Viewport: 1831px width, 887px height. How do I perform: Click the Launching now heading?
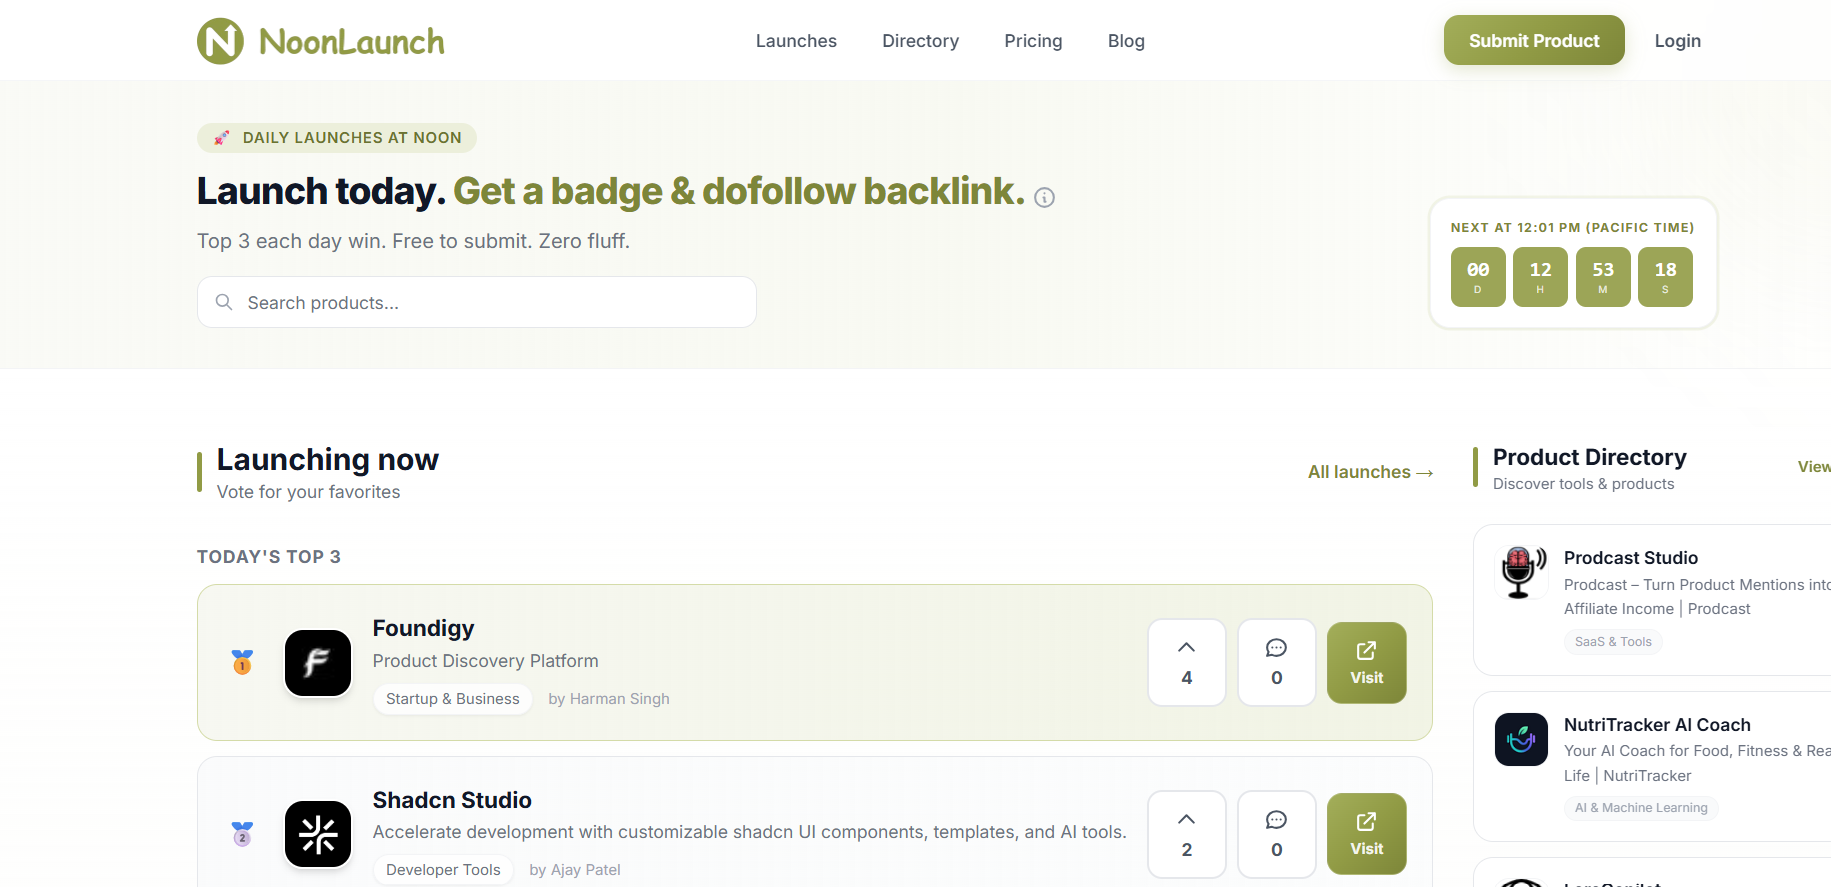point(328,459)
